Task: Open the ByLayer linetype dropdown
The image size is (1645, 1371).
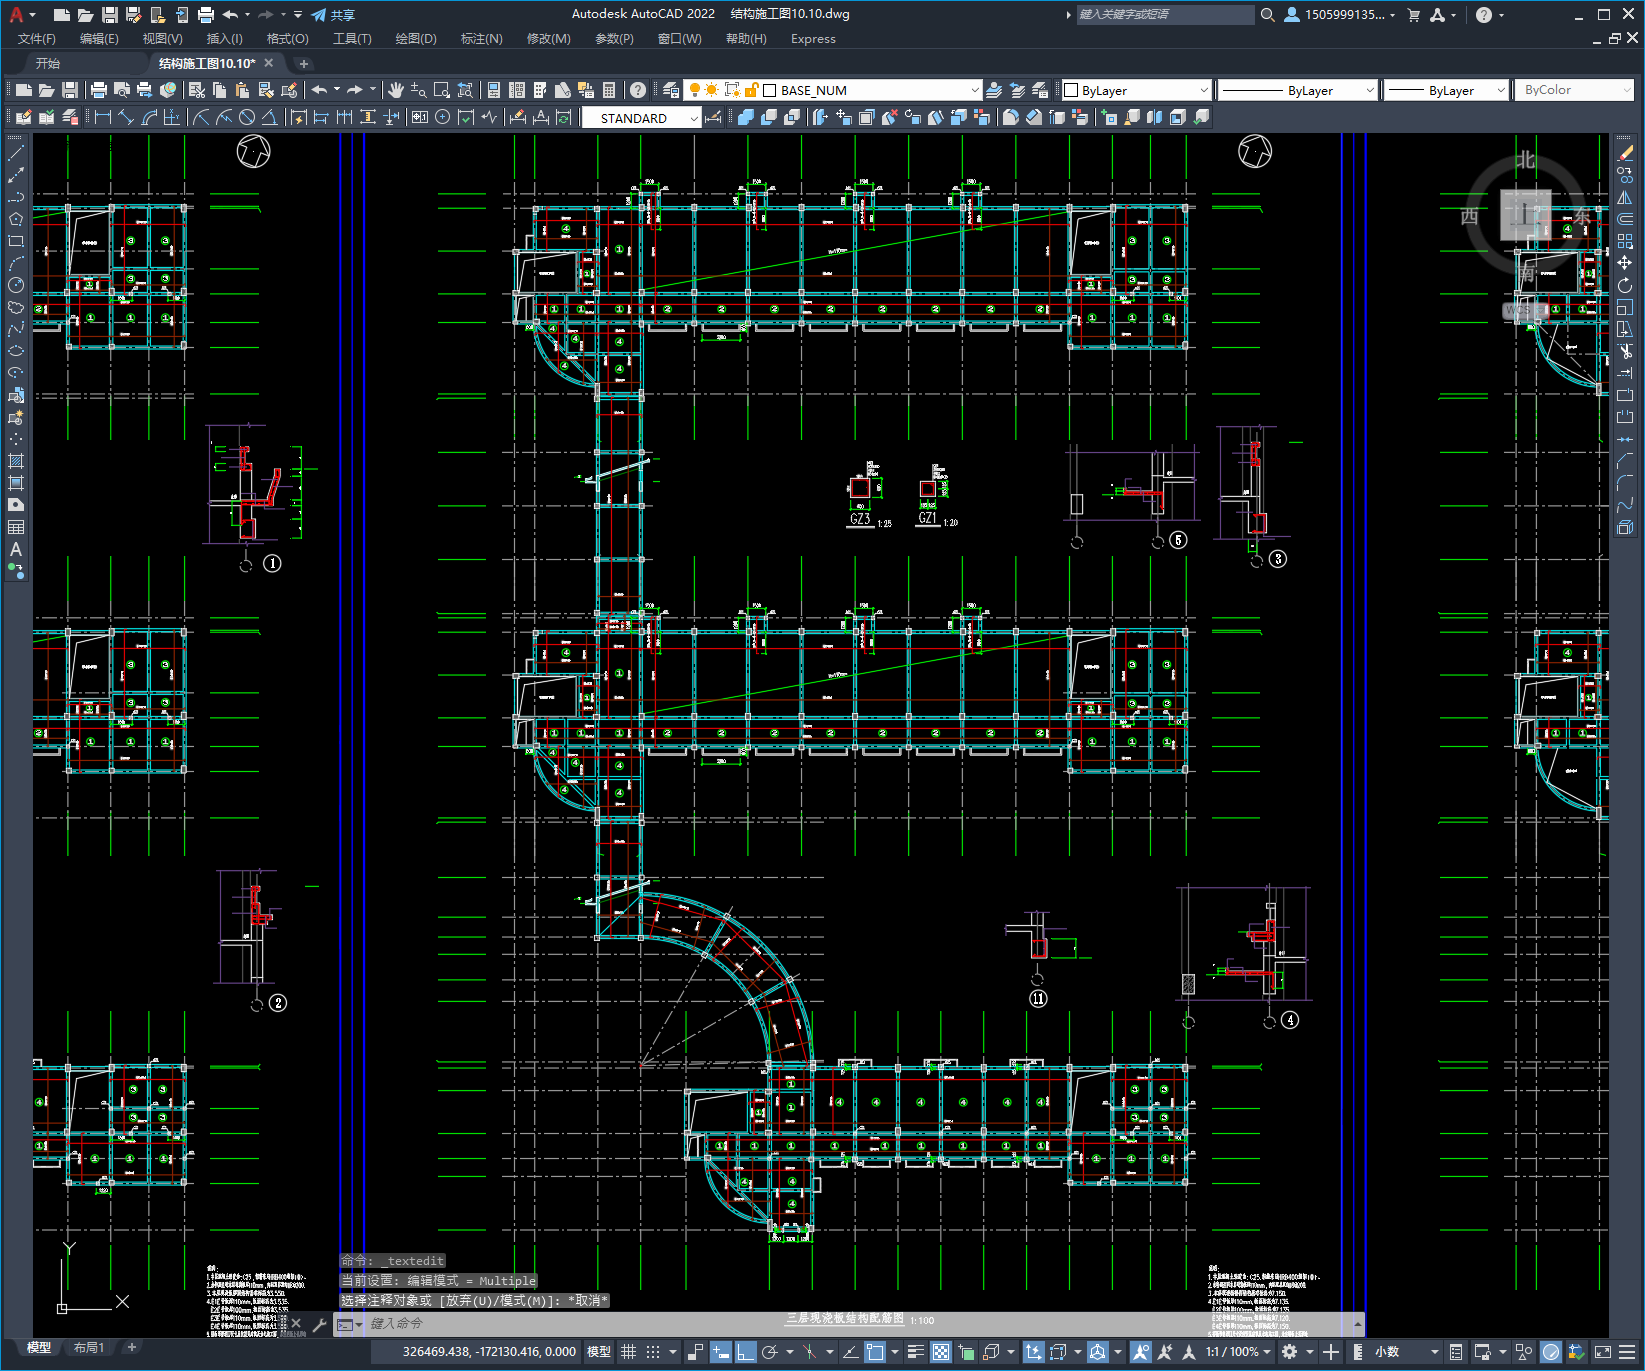Action: coord(1298,90)
